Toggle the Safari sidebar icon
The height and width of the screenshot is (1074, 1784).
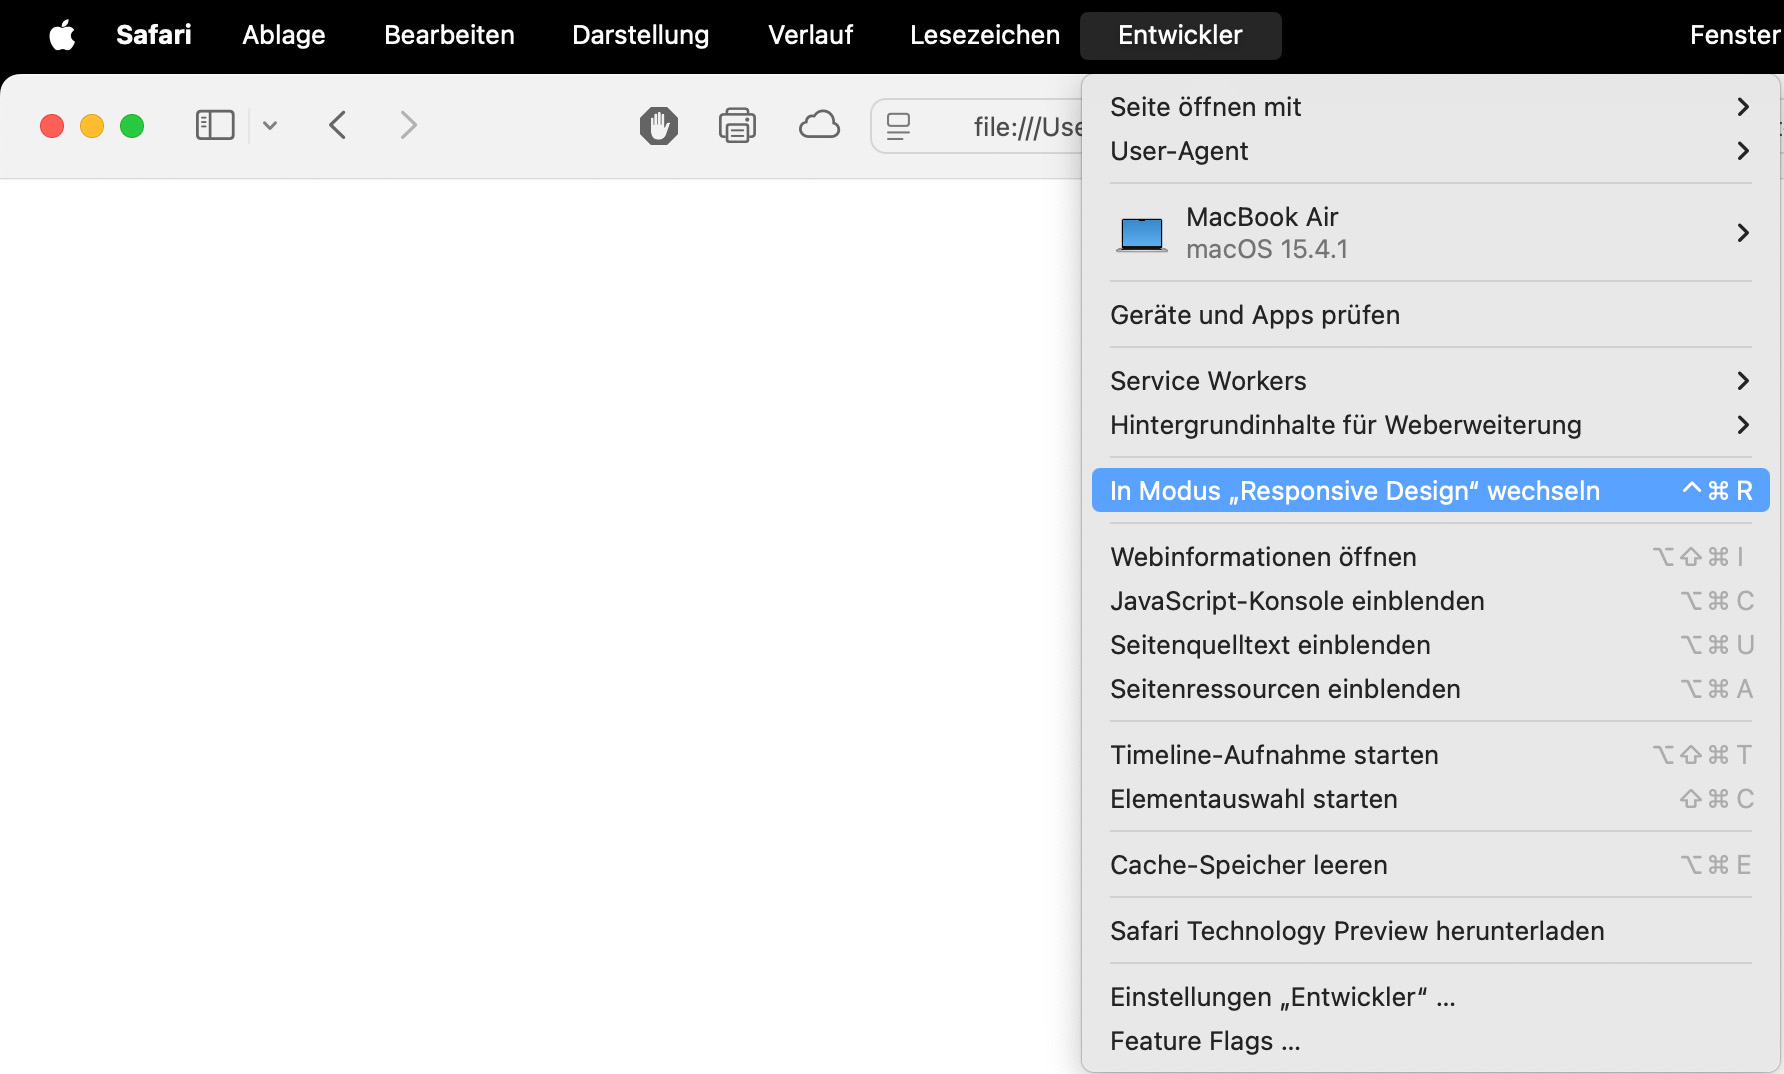(x=214, y=125)
